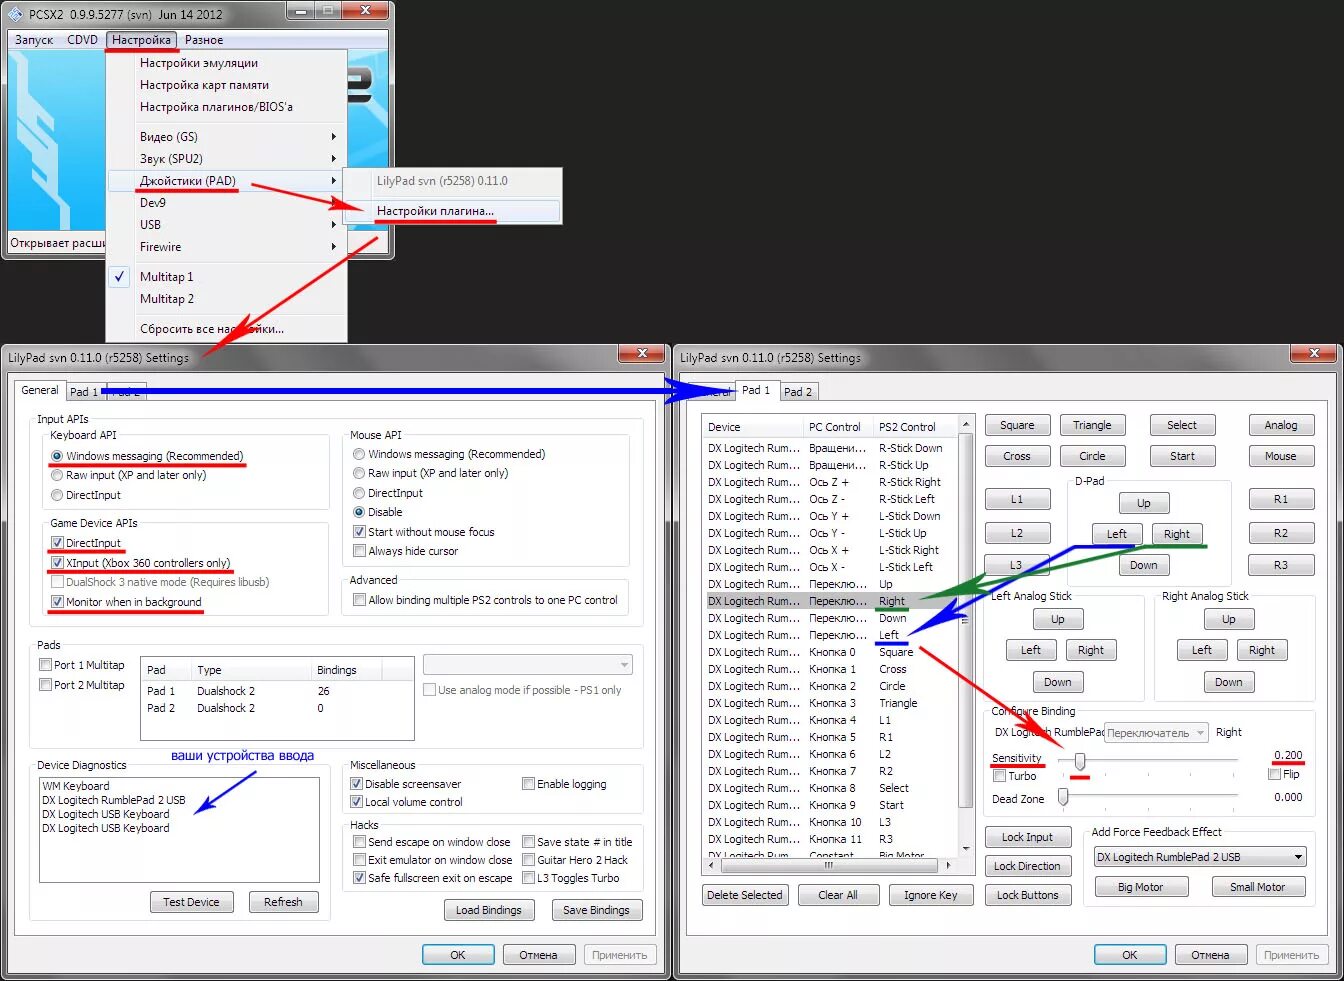
Task: Click the Test Device button
Action: (191, 902)
